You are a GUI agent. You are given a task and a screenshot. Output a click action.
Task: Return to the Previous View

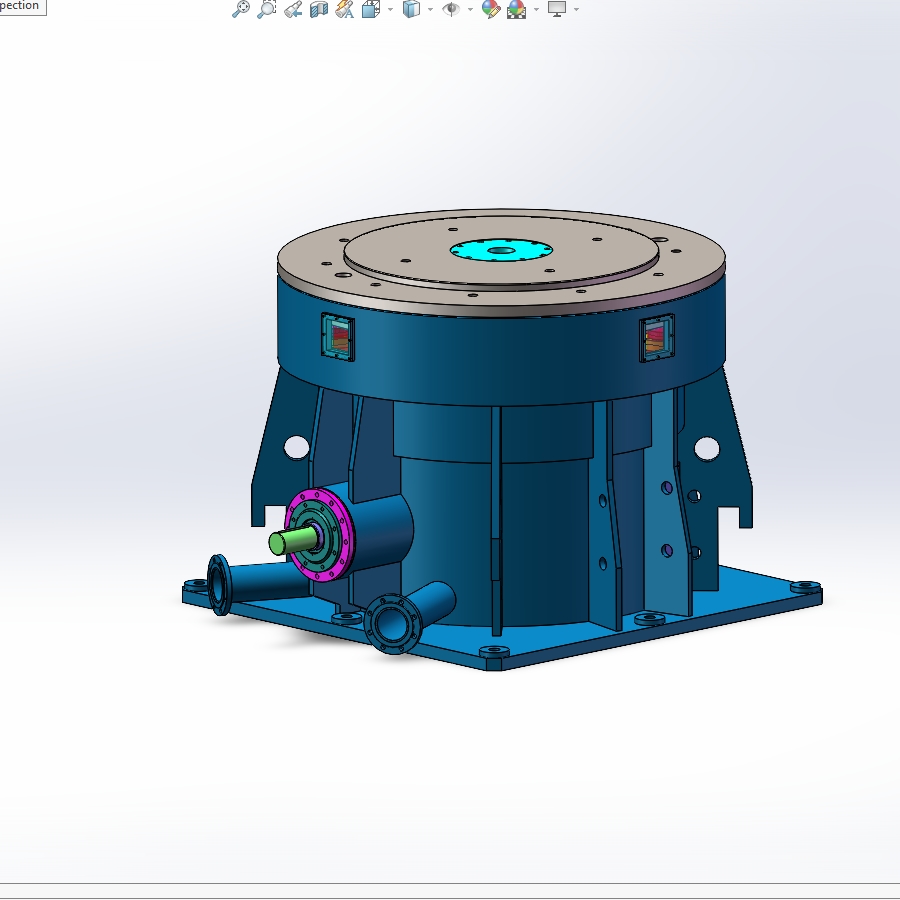pyautogui.click(x=293, y=9)
